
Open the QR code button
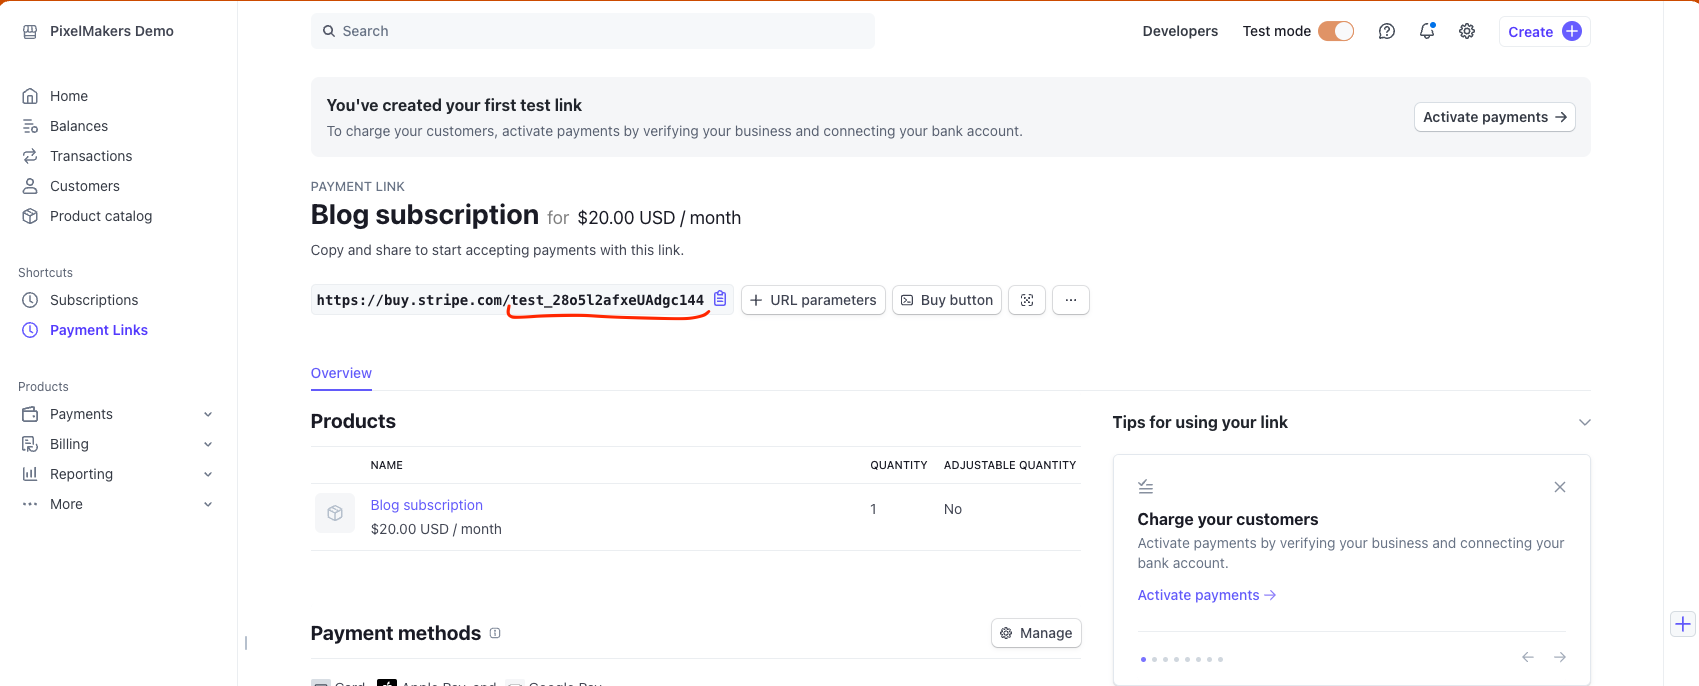pyautogui.click(x=1027, y=300)
